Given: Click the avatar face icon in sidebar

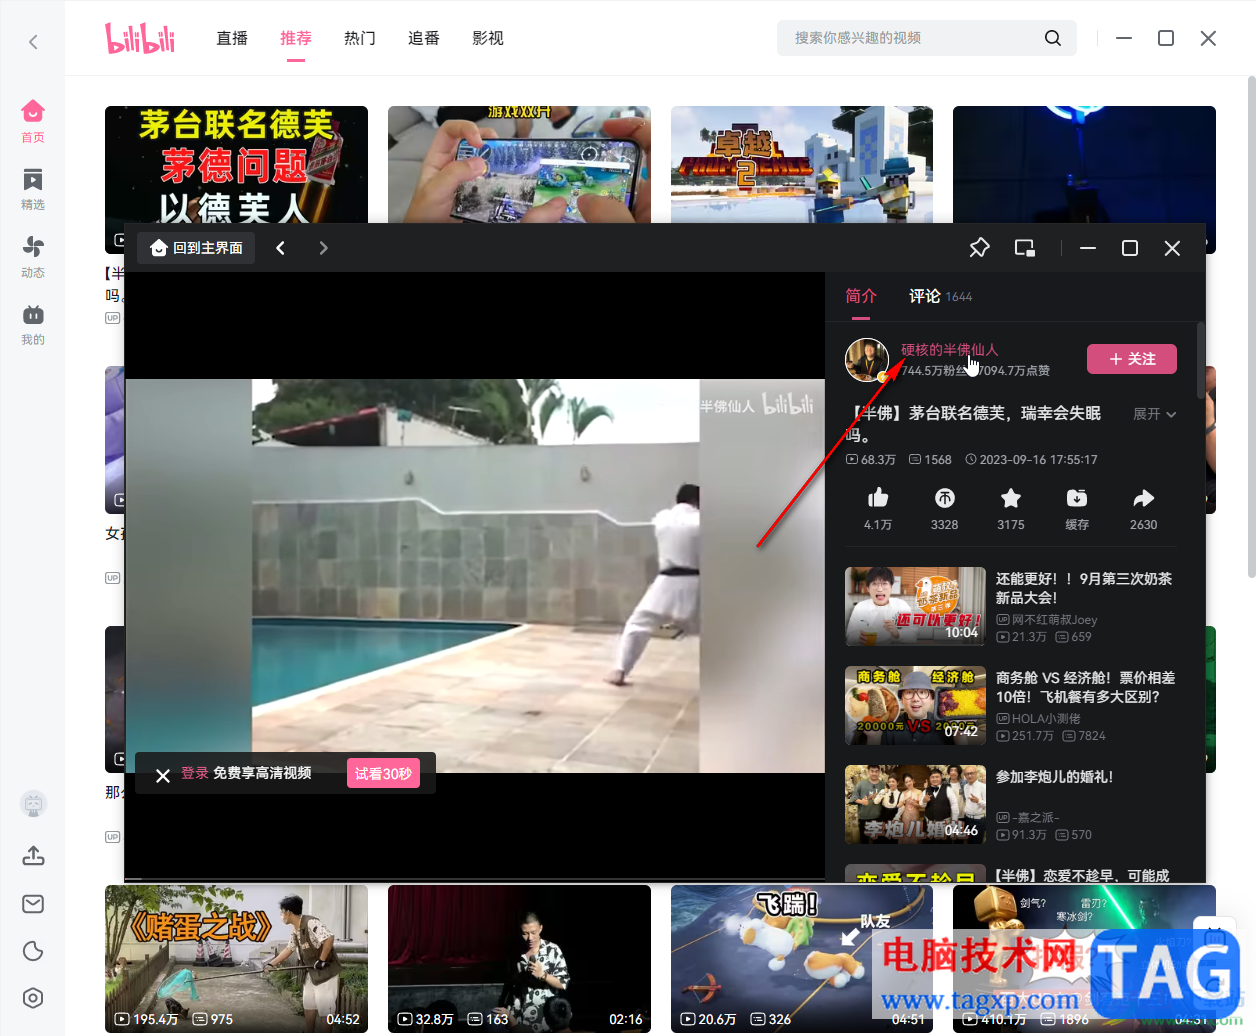Looking at the screenshot, I should coord(33,804).
